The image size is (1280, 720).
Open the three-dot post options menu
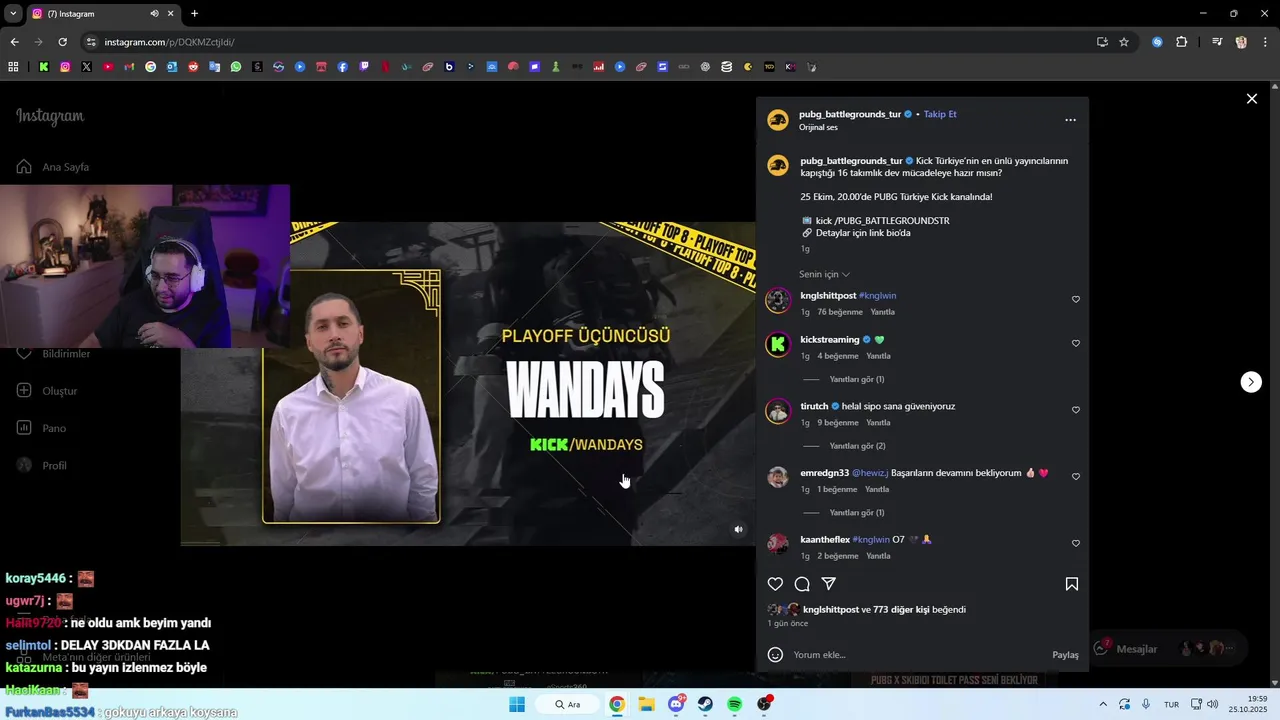[1070, 120]
